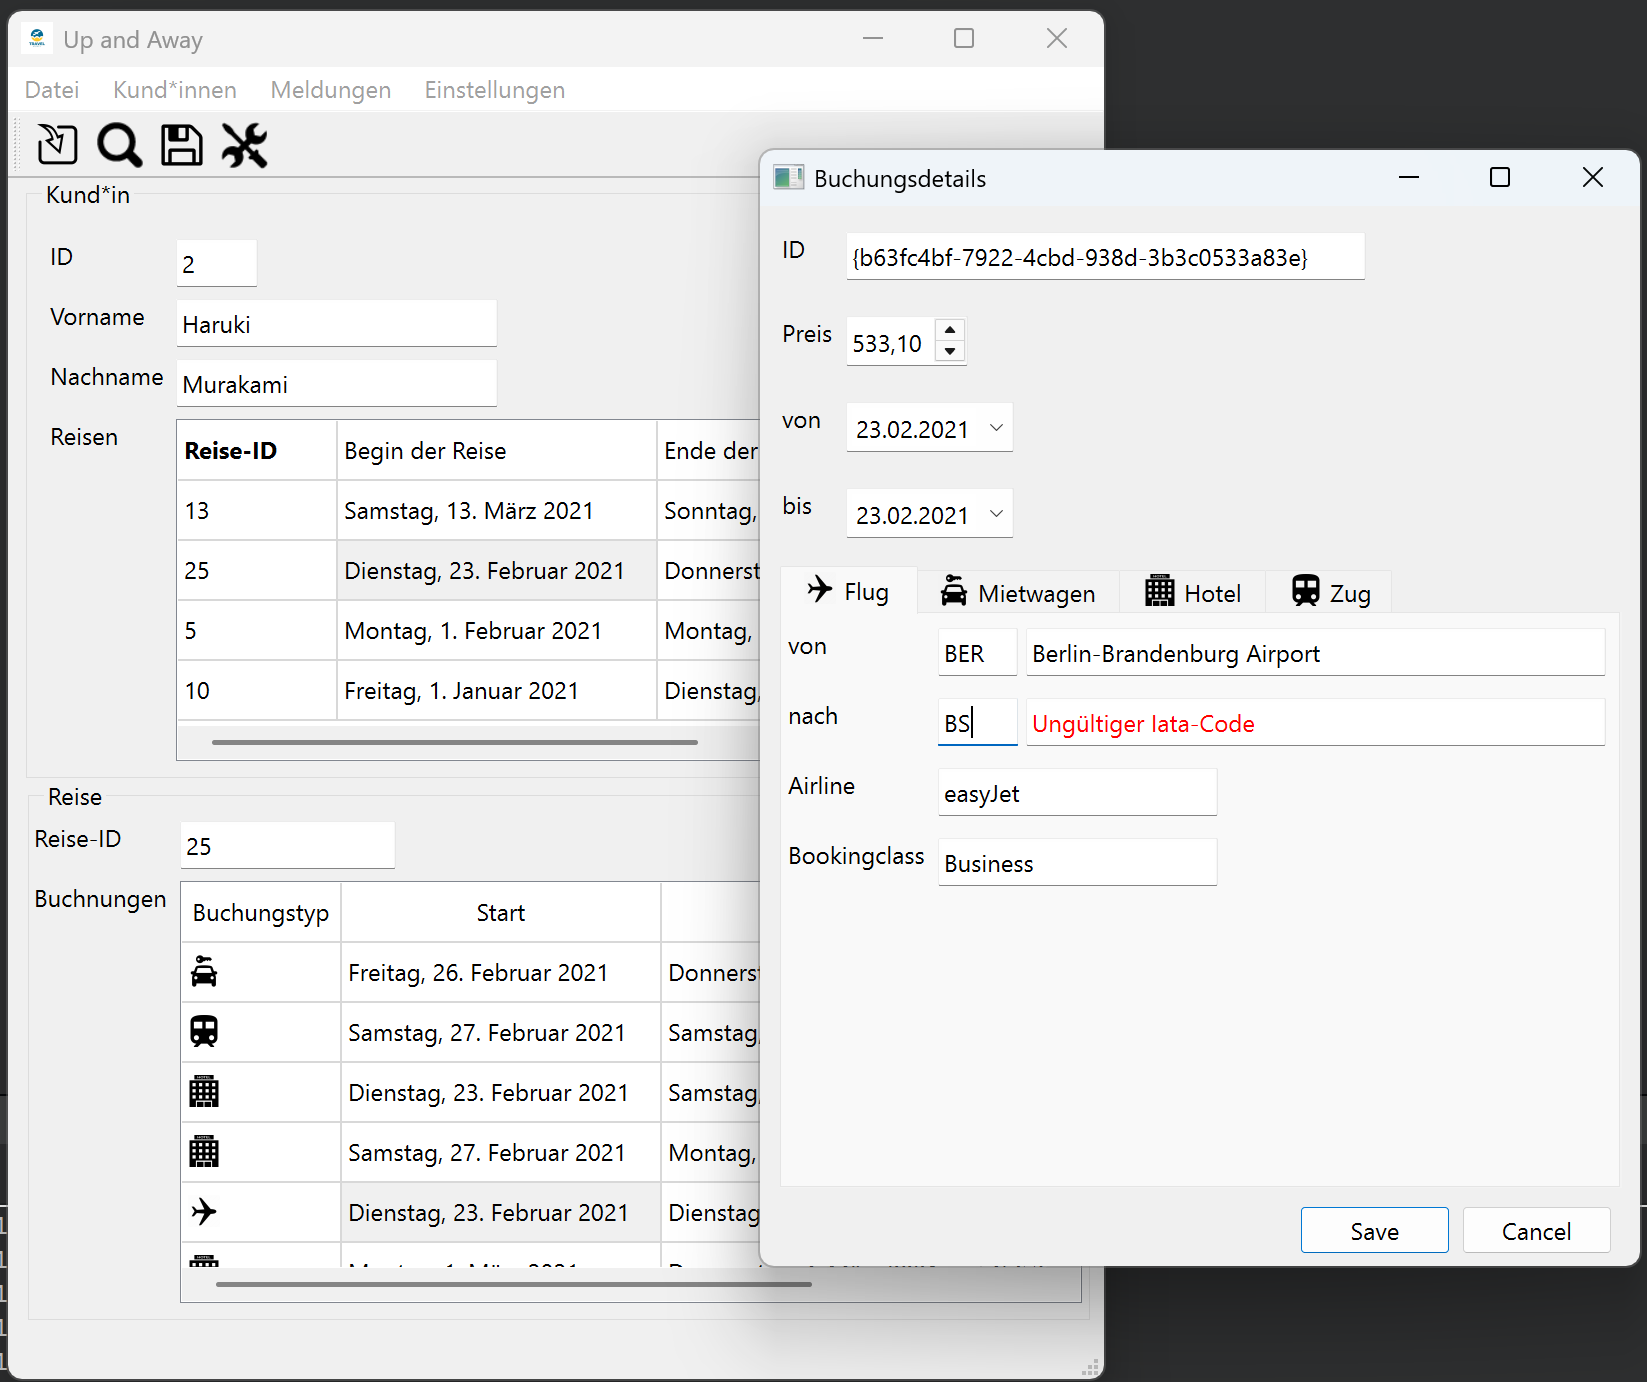Image resolution: width=1647 pixels, height=1382 pixels.
Task: Click the floppy disk save toolbar icon
Action: [182, 144]
